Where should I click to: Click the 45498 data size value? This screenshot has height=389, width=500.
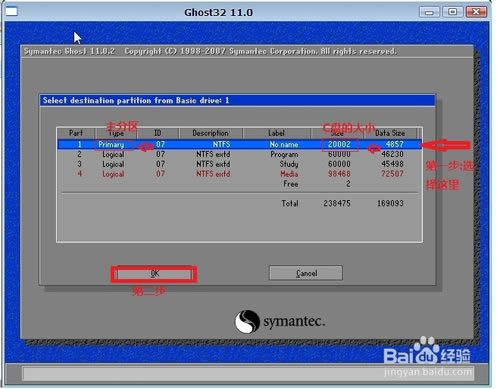coord(392,164)
